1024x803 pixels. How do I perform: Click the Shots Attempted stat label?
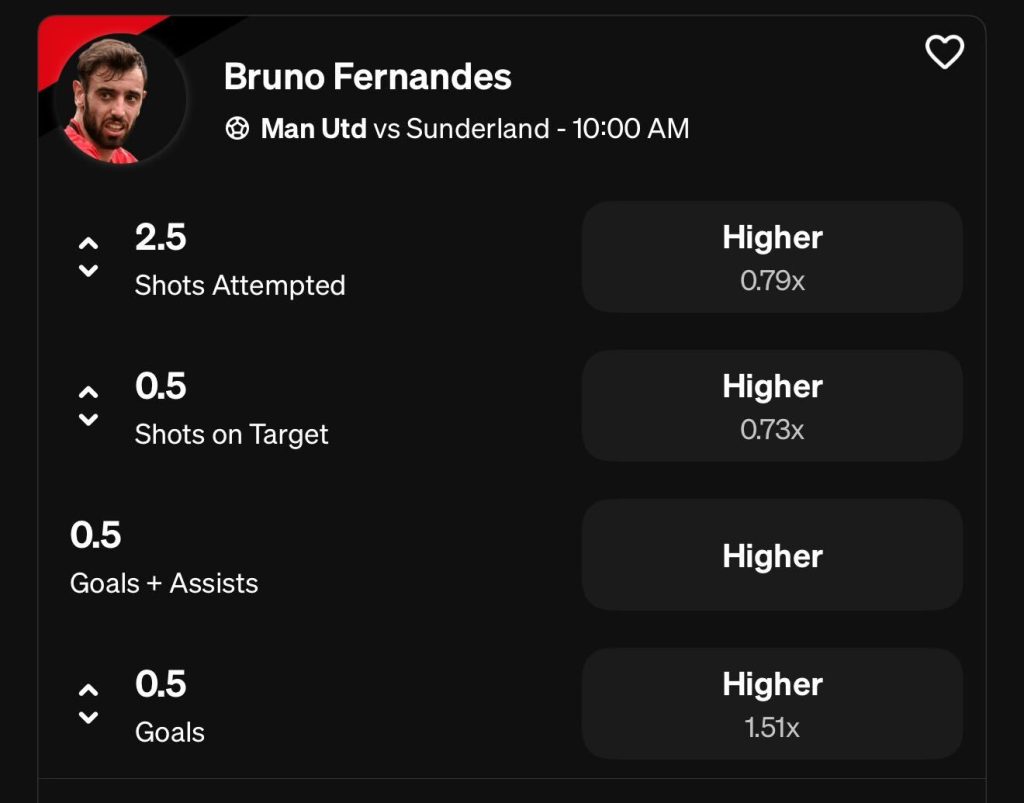click(240, 285)
